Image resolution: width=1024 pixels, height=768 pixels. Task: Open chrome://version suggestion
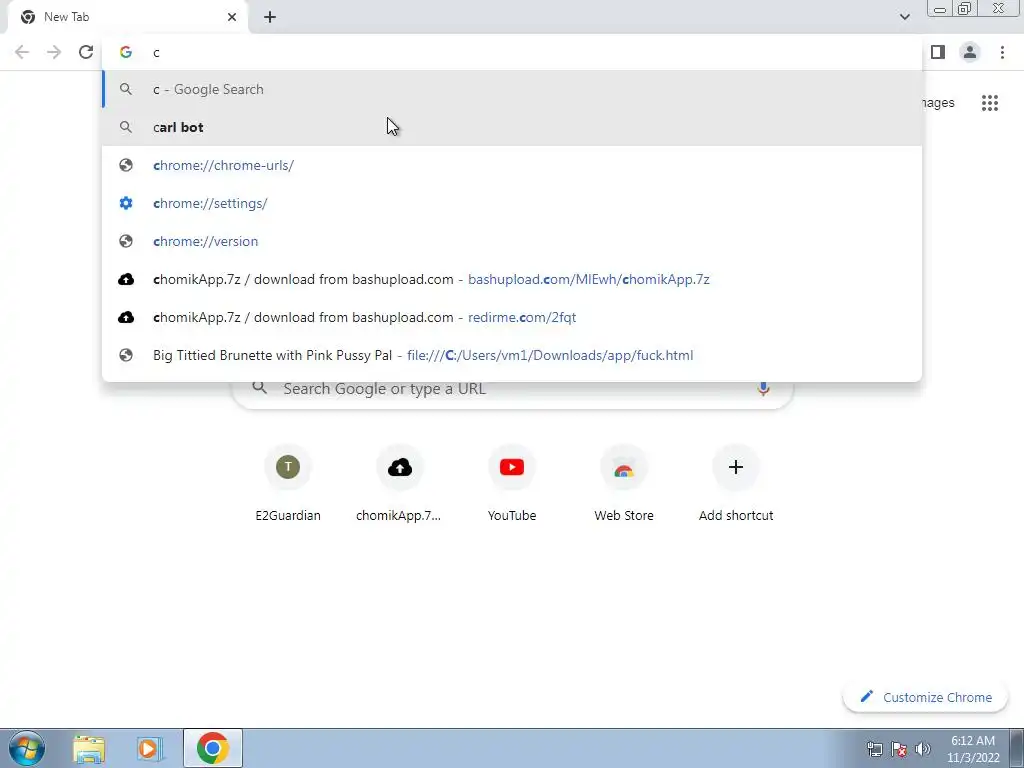pos(512,241)
